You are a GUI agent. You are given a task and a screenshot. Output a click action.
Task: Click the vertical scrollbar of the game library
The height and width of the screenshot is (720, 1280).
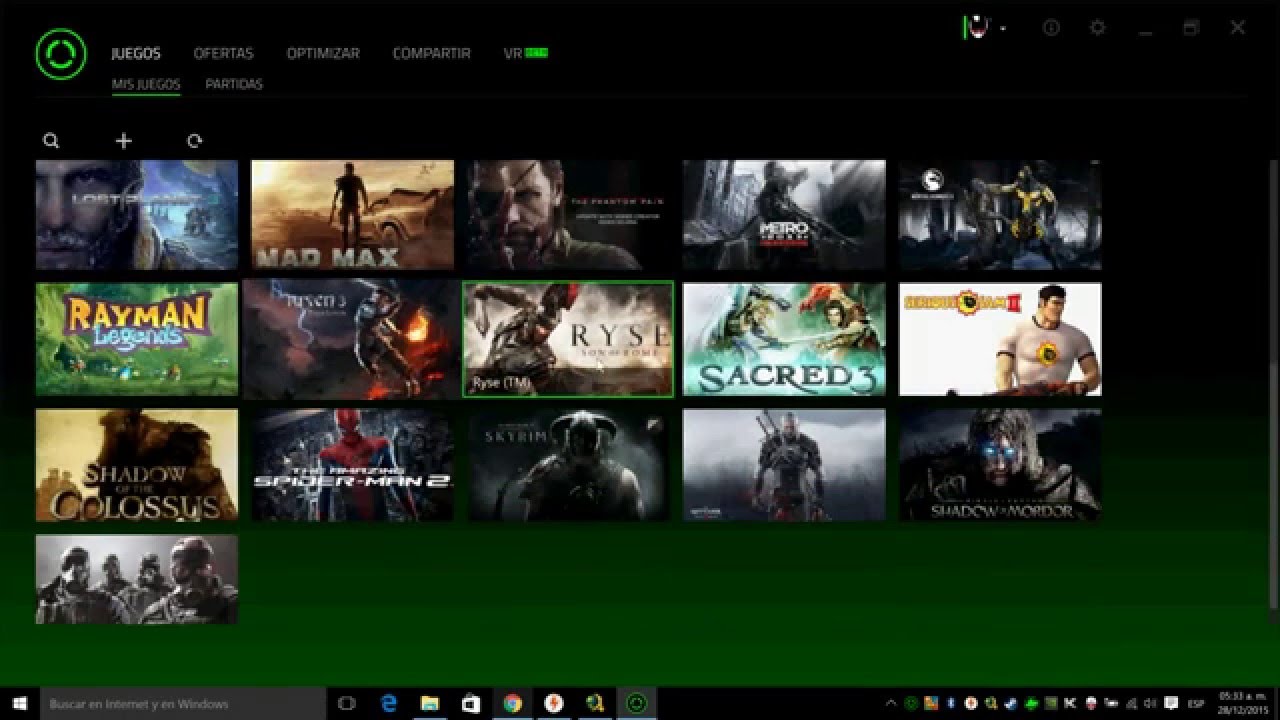click(x=1273, y=385)
